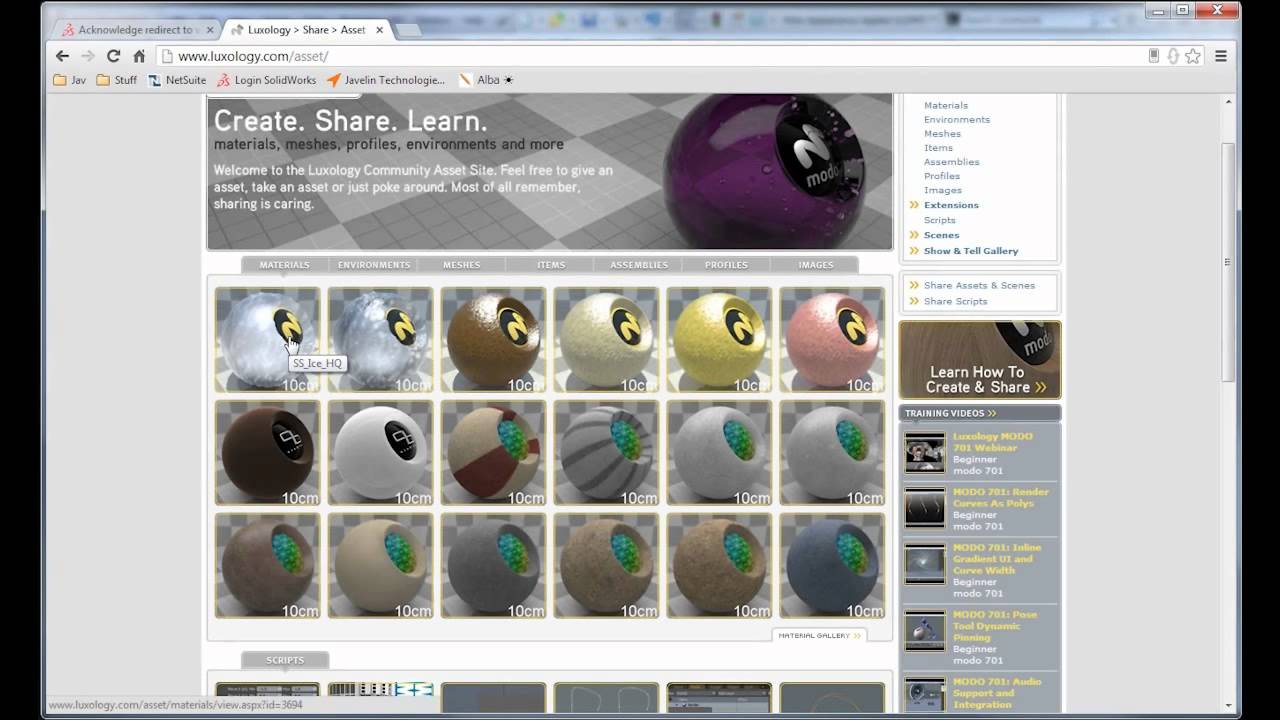This screenshot has width=1280, height=720.
Task: Open the TRAINING VIDEOS header link
Action: (950, 413)
